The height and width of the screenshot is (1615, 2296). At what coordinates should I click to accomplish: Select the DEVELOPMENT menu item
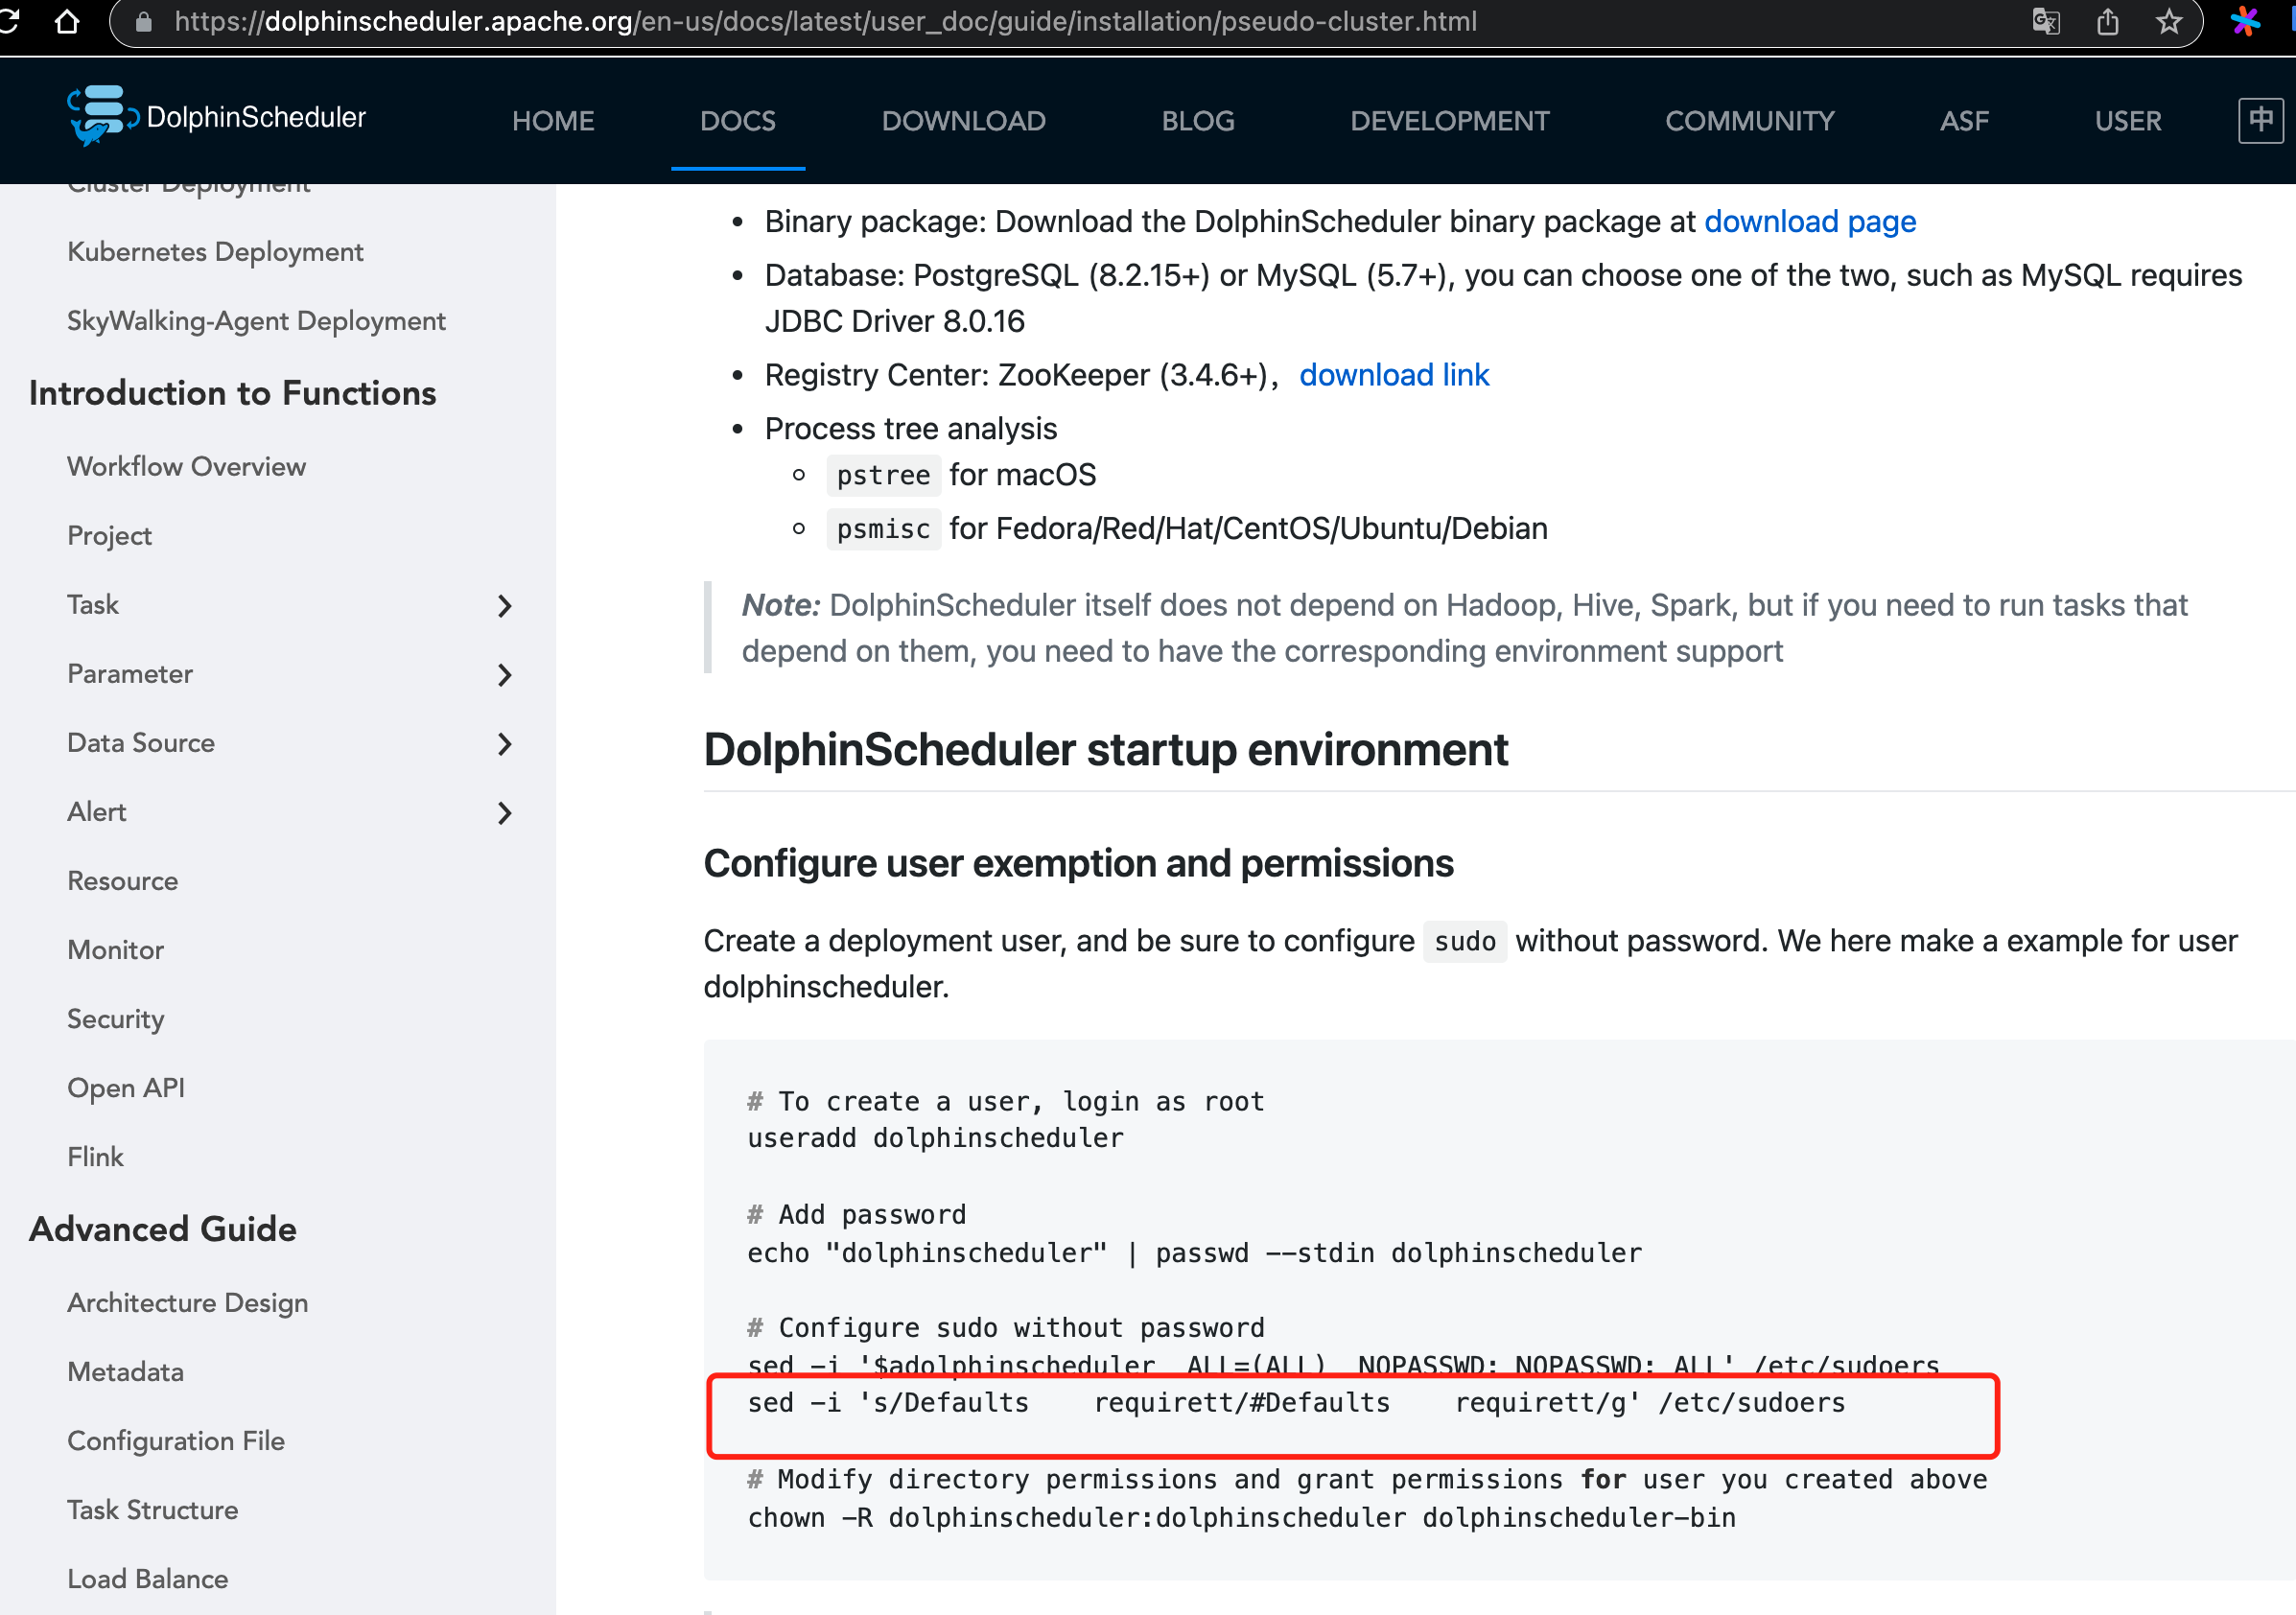(1449, 120)
